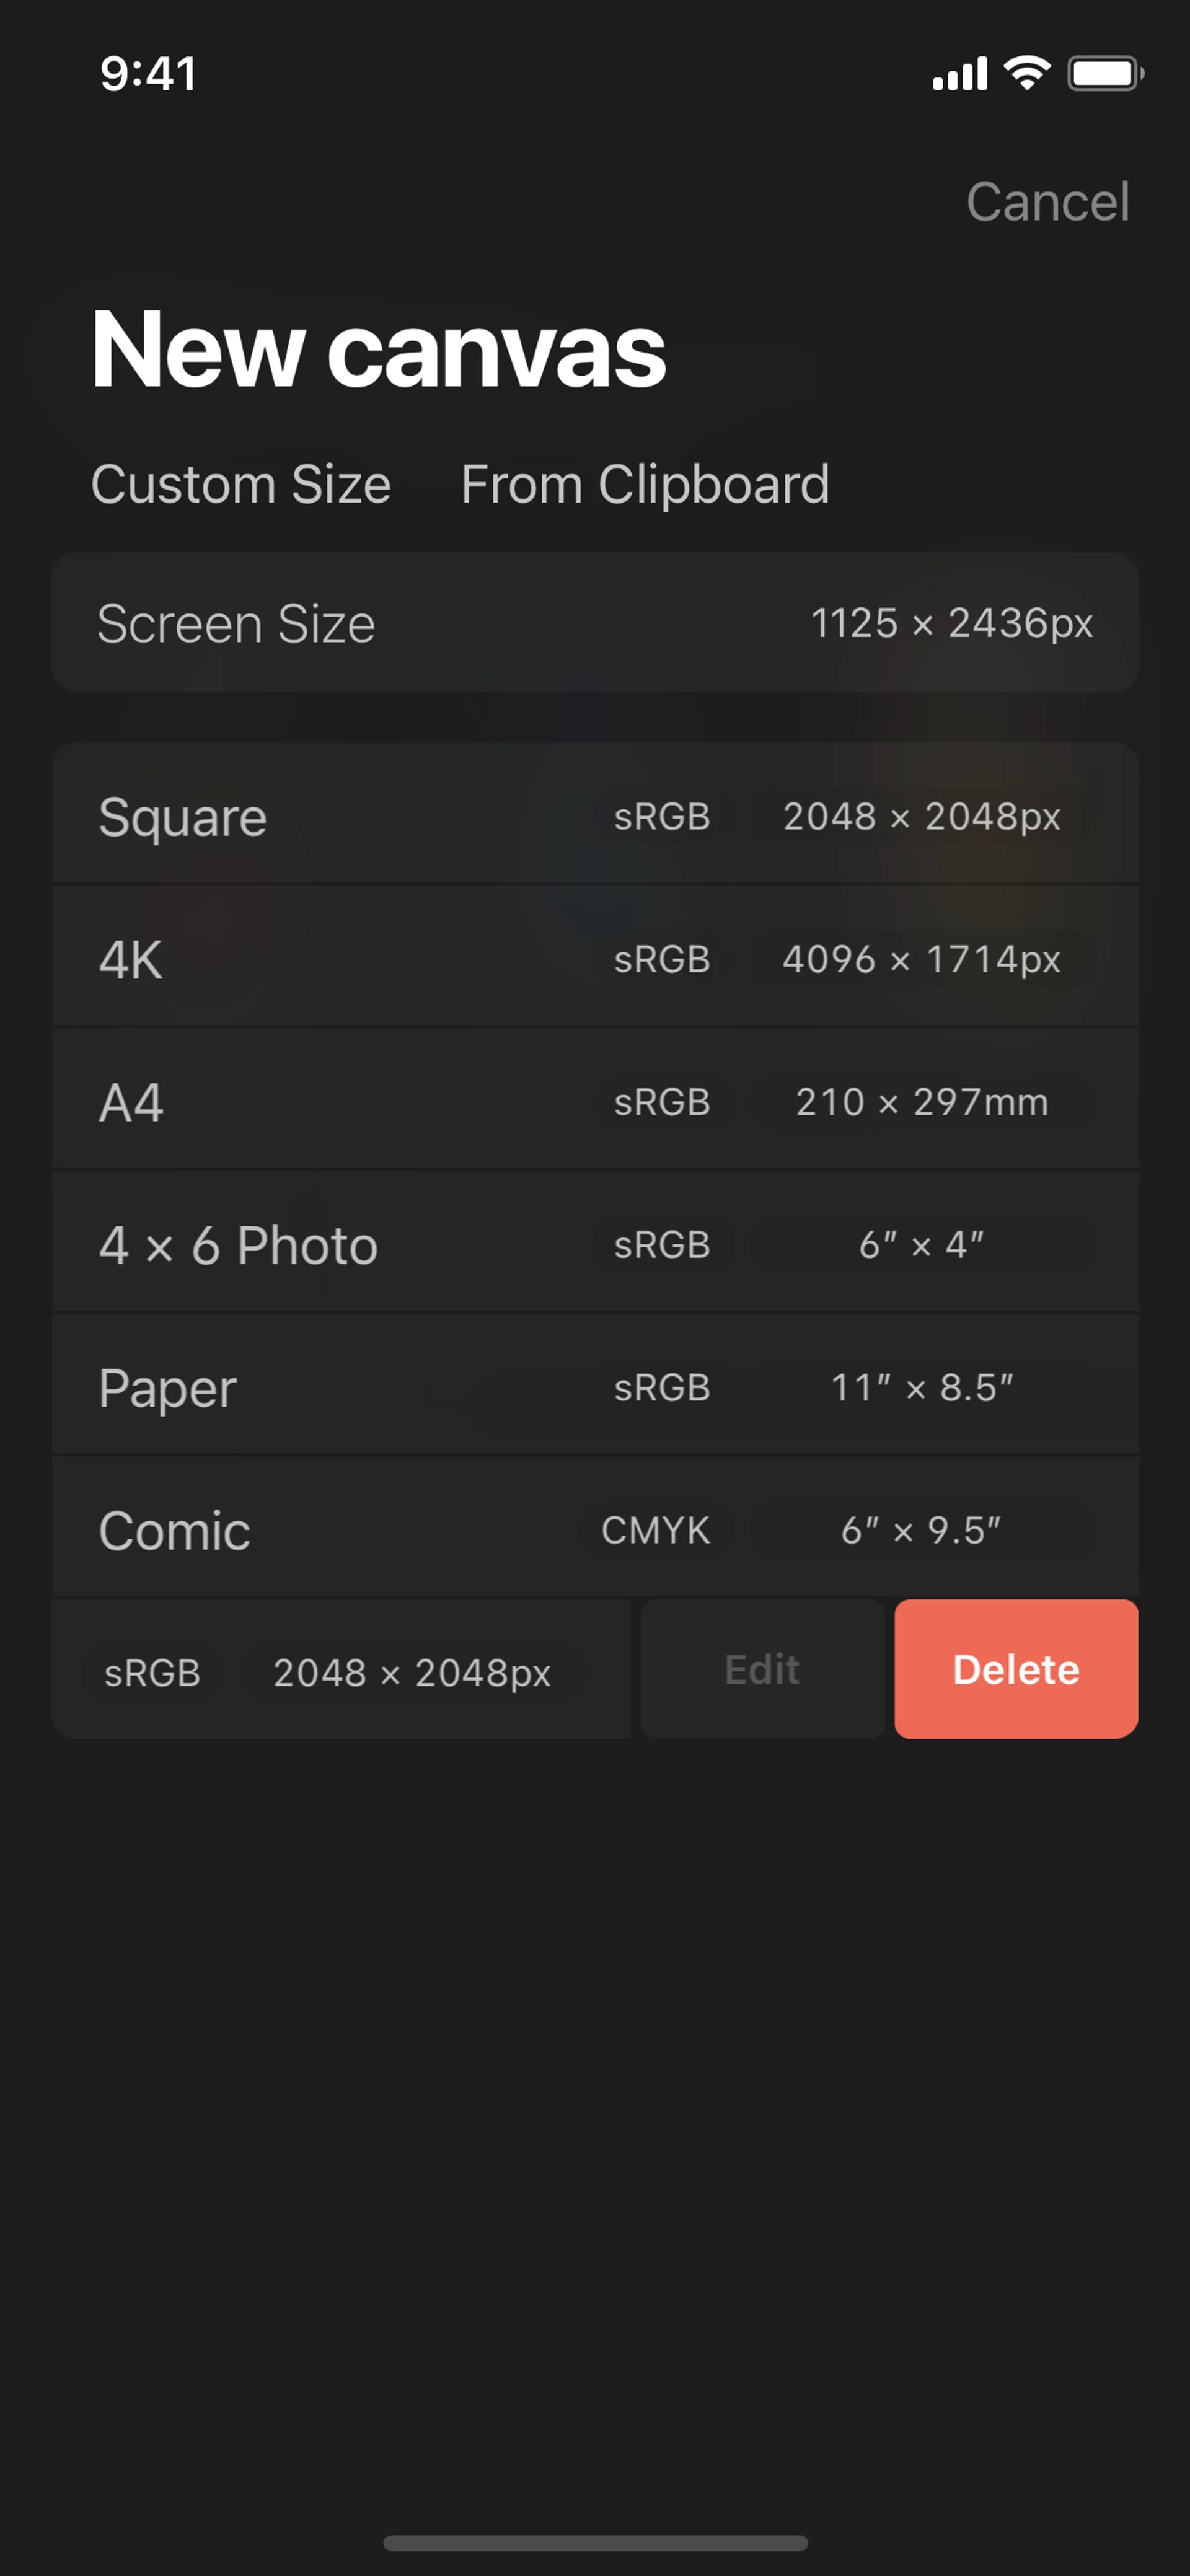Pick the 4 × 6 Photo preset
The width and height of the screenshot is (1190, 2576).
[238, 1246]
